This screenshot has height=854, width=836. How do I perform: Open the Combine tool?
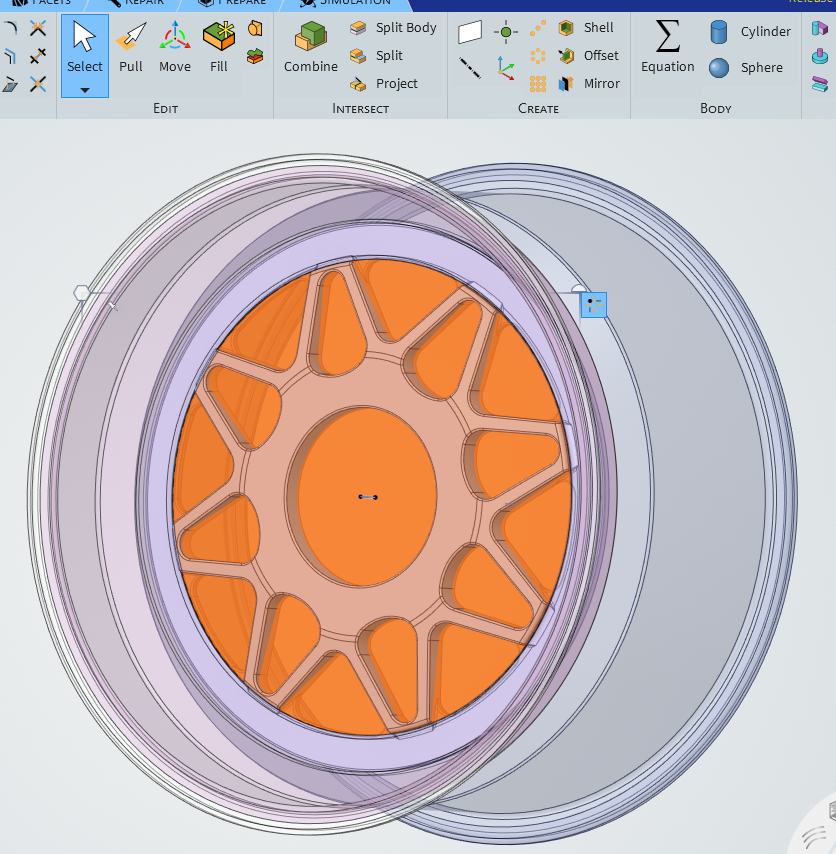(310, 47)
